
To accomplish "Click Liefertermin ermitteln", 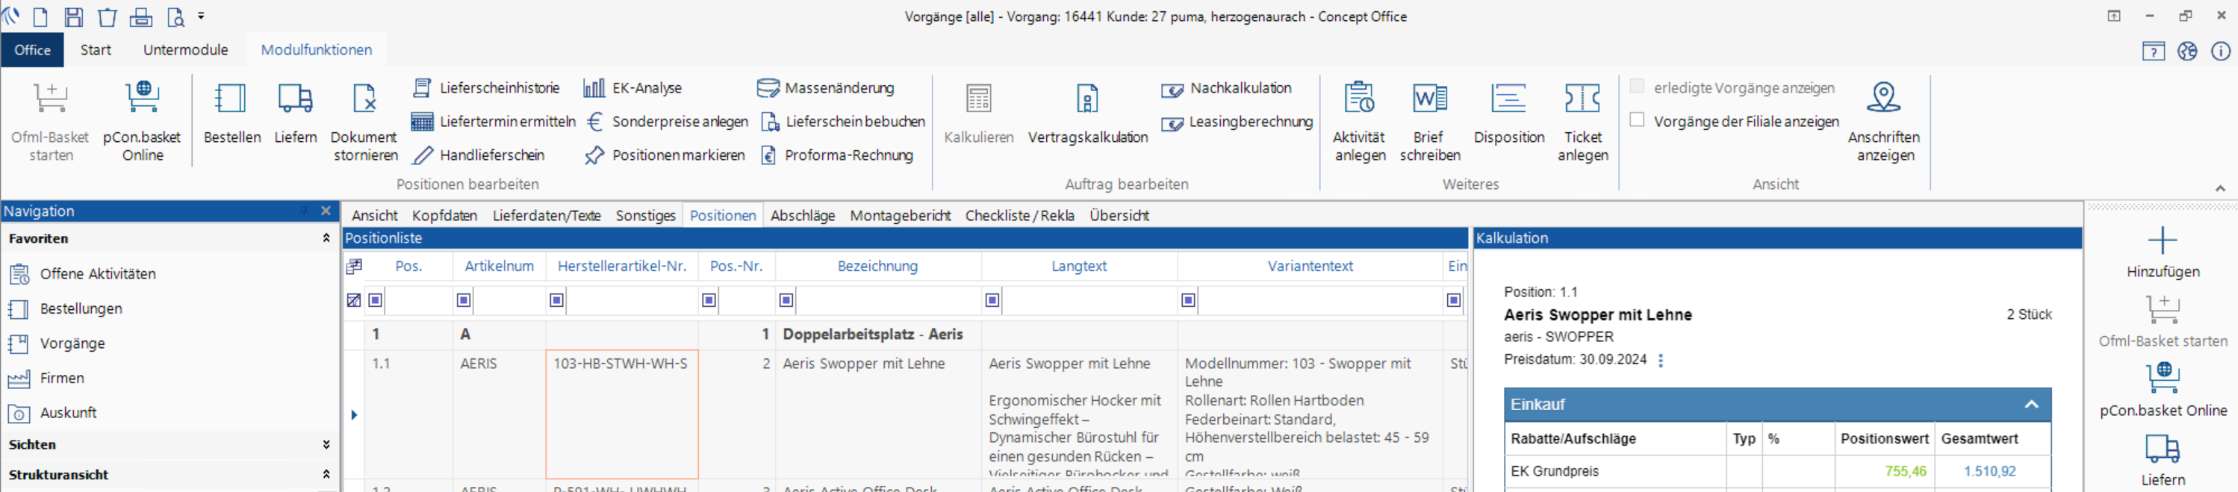I will 494,121.
